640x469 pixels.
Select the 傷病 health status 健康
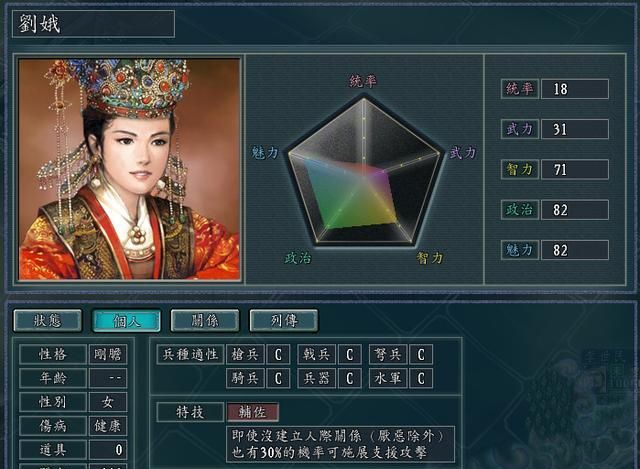[x=108, y=426]
